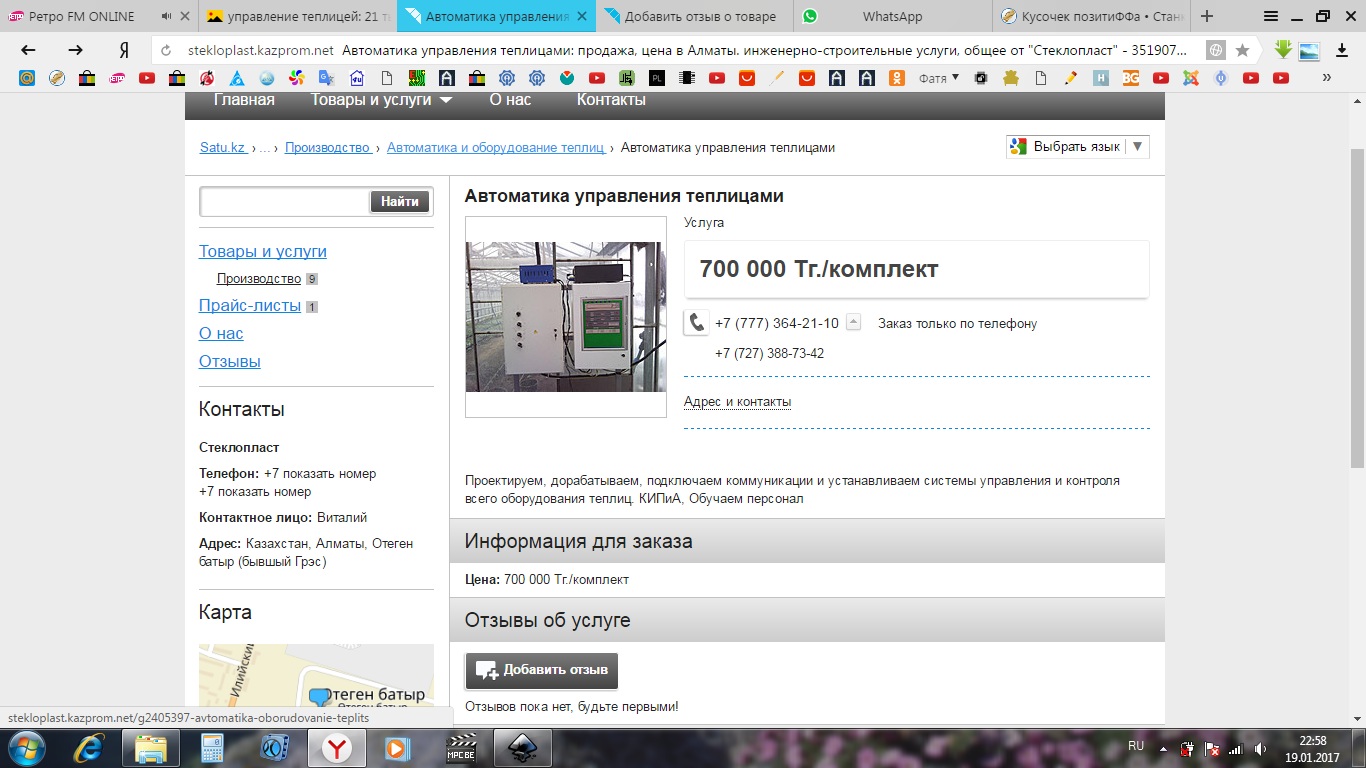1366x768 pixels.
Task: Show hidden bookmarks with » chevron
Action: pyautogui.click(x=1327, y=78)
